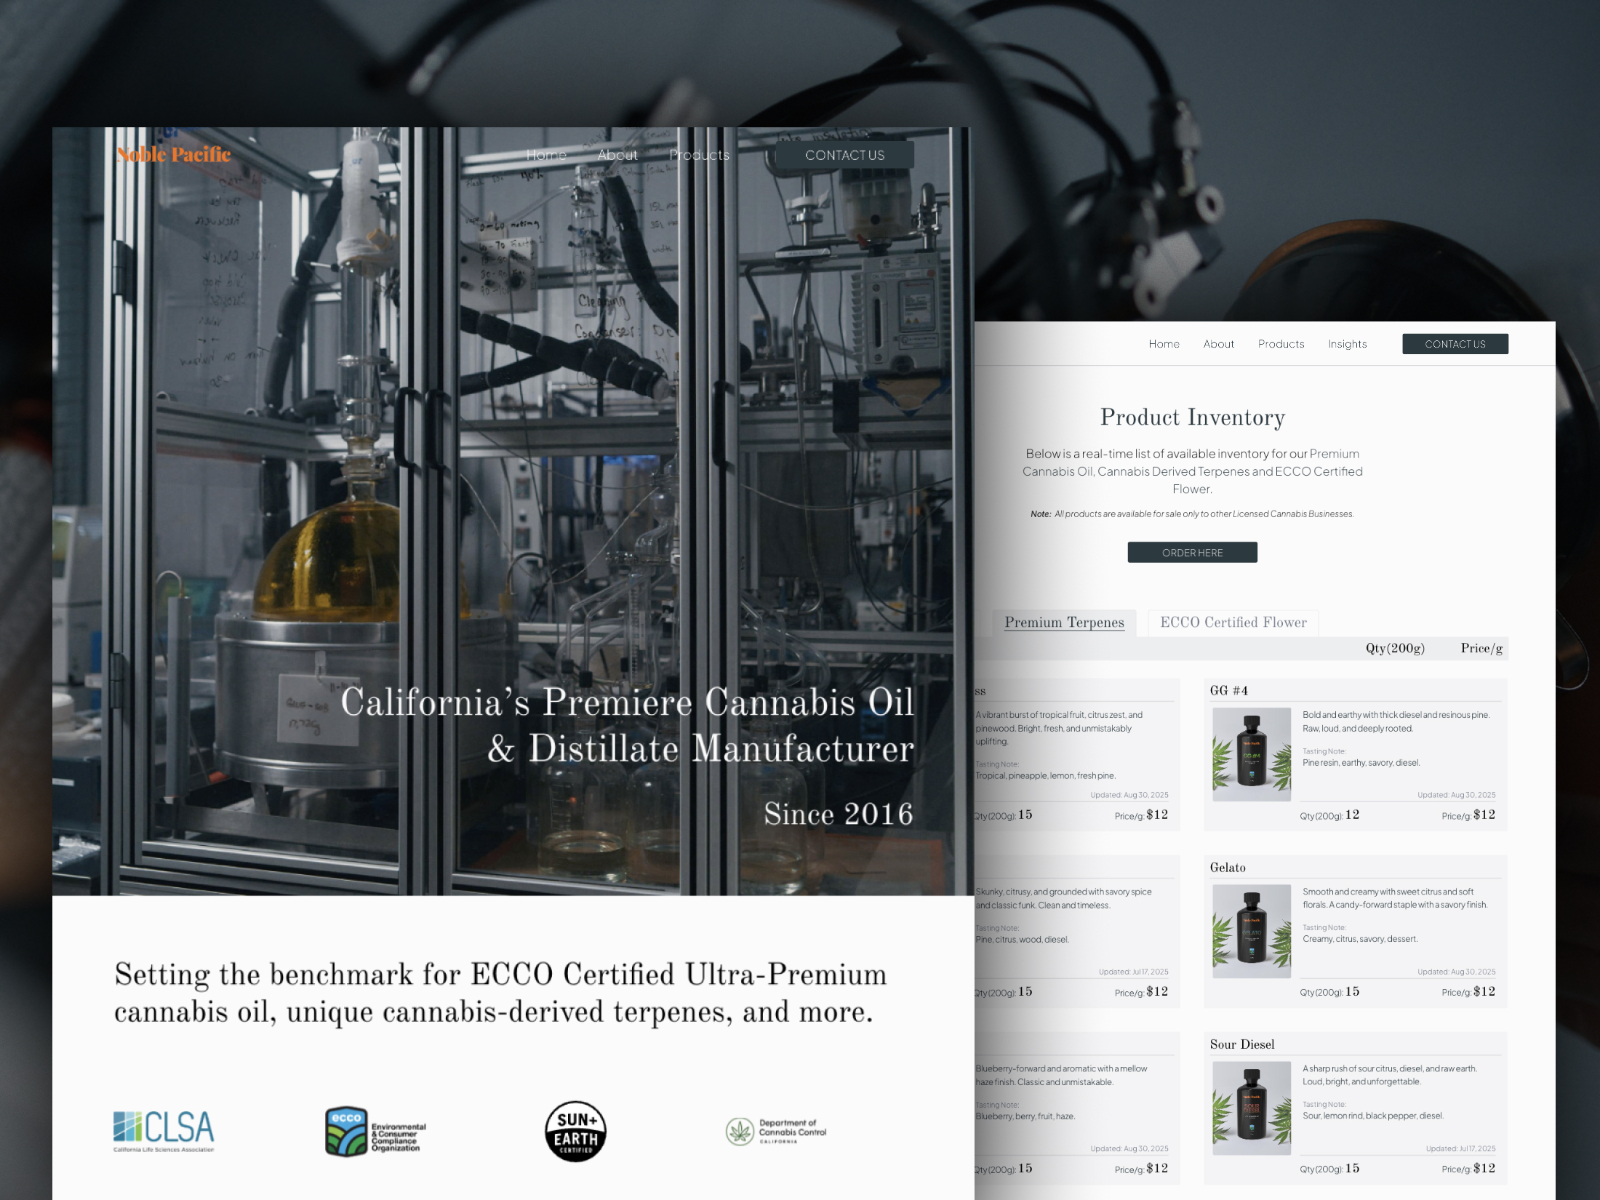1600x1200 pixels.
Task: Open Products in the inventory page navigation
Action: tap(1281, 344)
